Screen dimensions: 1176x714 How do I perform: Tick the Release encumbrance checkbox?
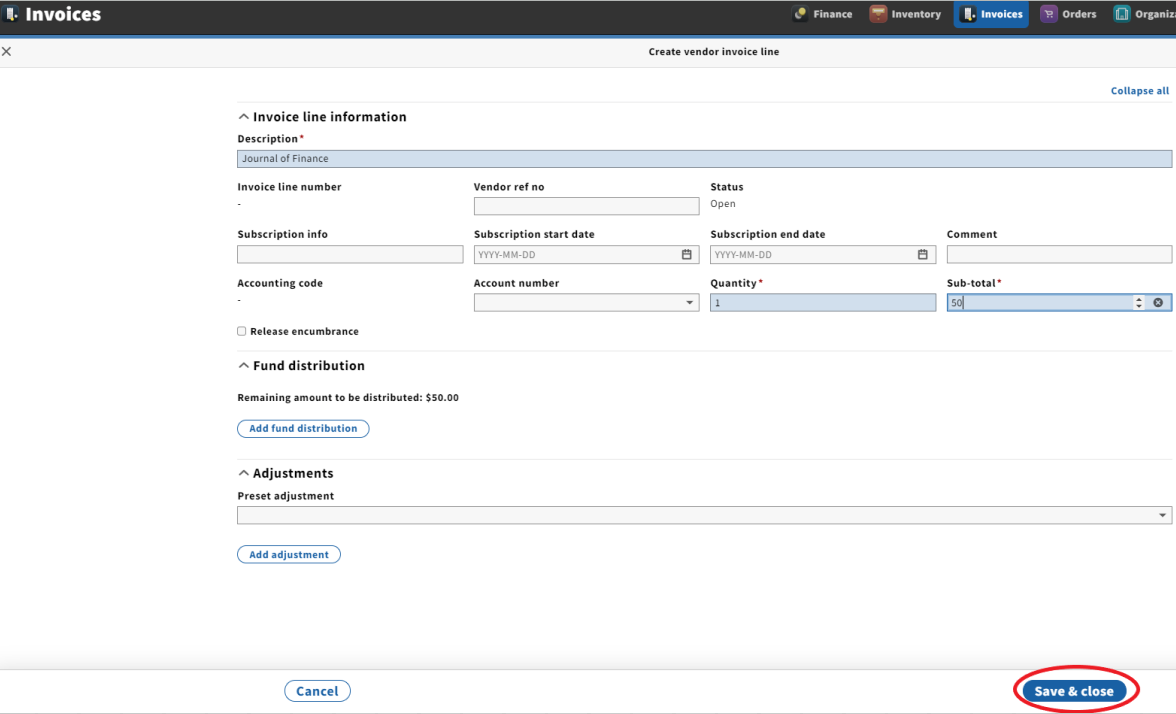(242, 331)
